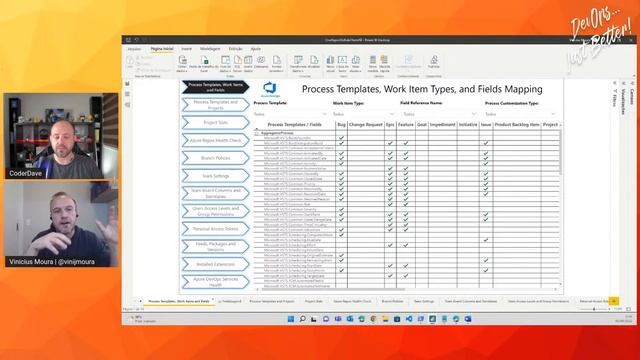This screenshot has height=360, width=640.
Task: Switch to the Exibição ribbon tab
Action: pos(236,49)
